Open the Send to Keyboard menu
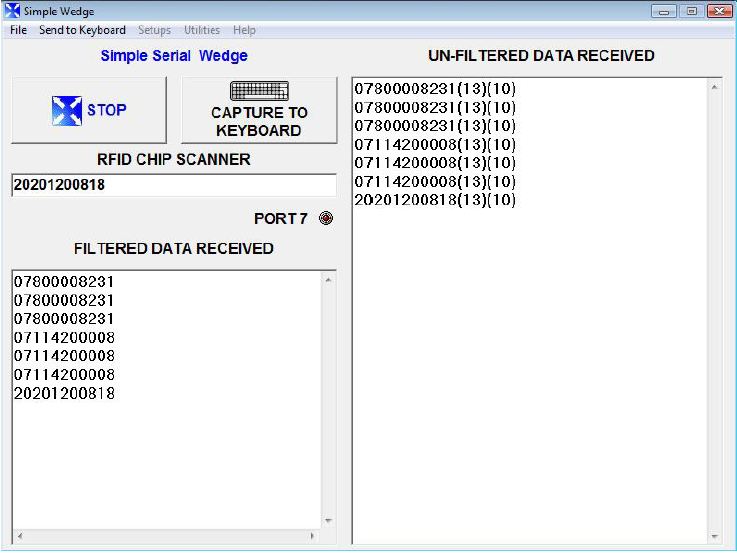The width and height of the screenshot is (737, 553). coord(82,30)
